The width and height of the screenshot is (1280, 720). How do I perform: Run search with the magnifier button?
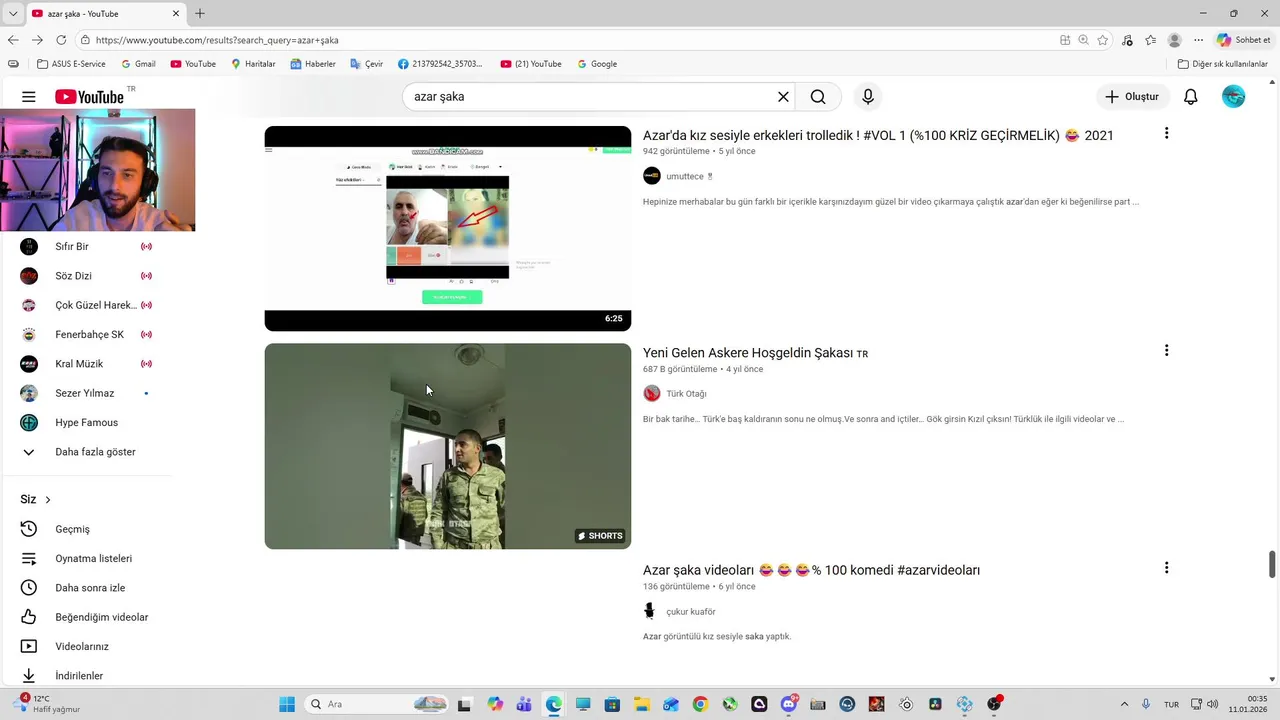(818, 97)
